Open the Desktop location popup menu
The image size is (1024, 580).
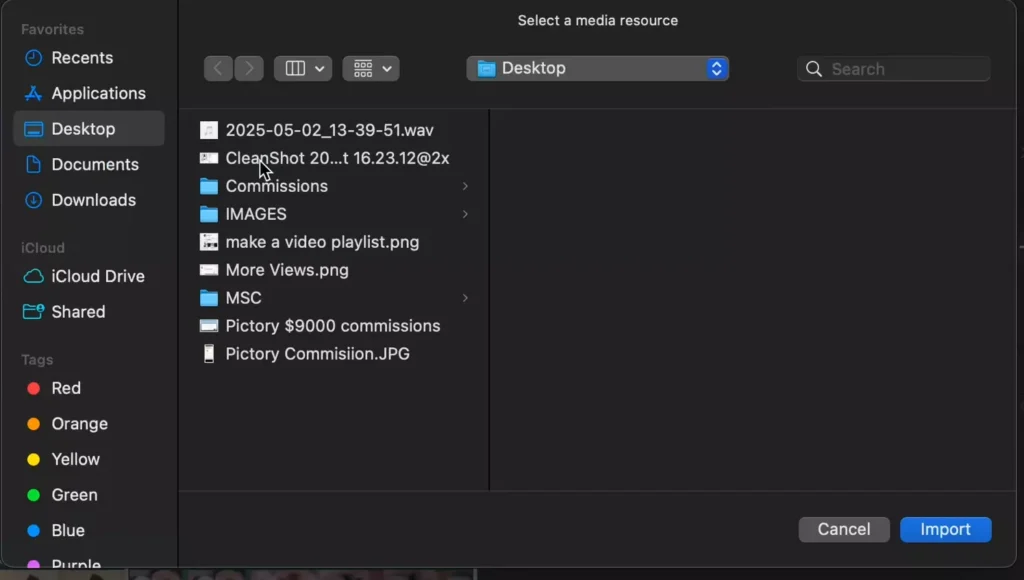[x=598, y=69]
